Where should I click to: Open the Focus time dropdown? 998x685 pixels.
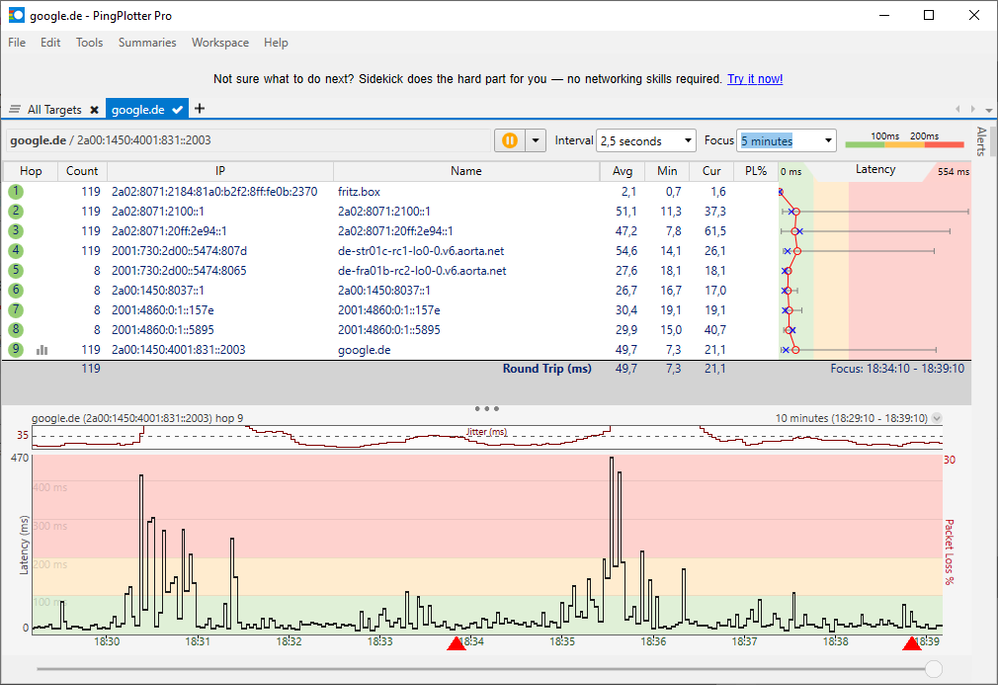[826, 141]
